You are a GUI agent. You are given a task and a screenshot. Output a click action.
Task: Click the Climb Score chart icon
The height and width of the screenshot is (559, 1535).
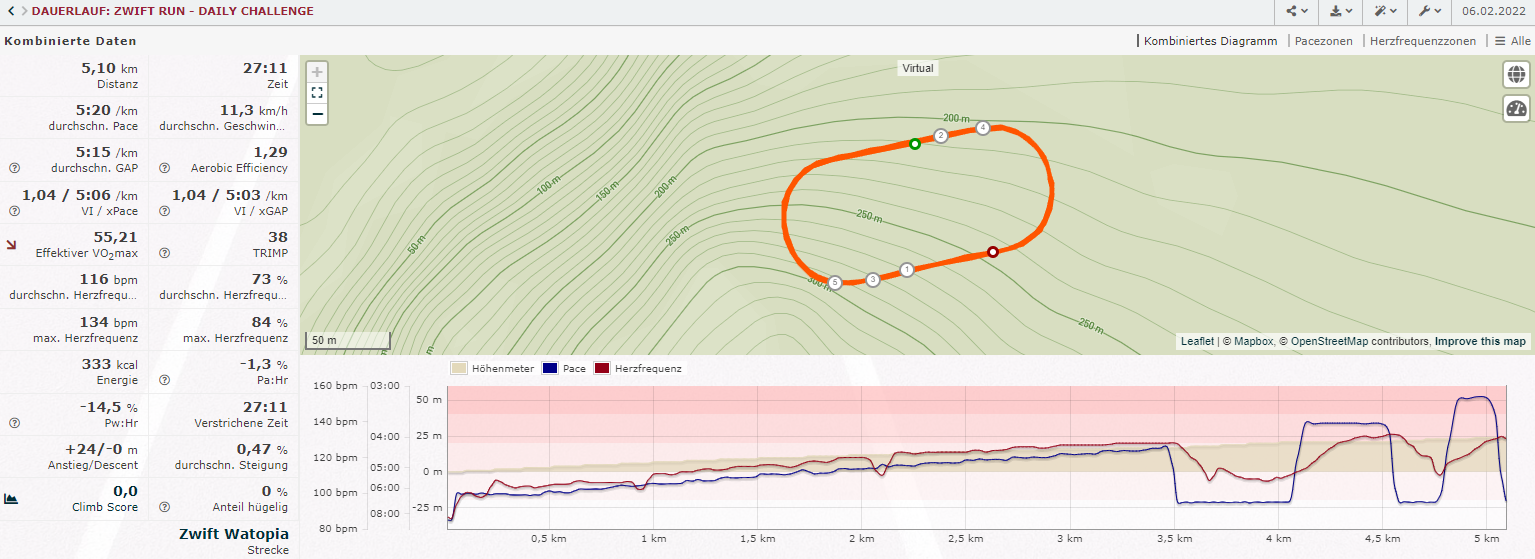pos(11,498)
